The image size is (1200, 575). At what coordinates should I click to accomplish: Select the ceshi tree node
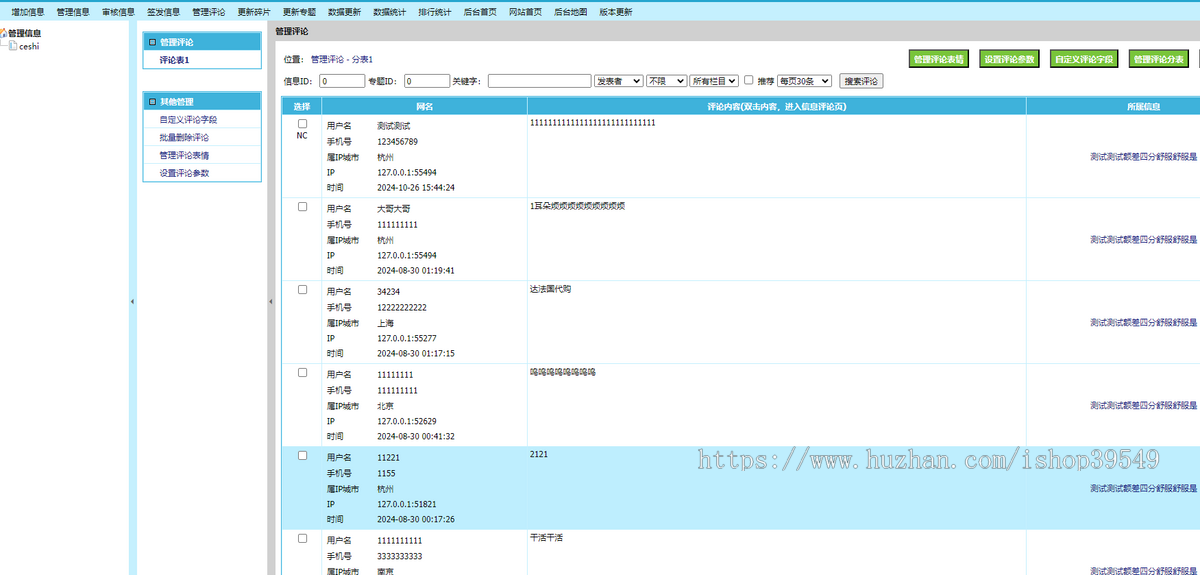click(29, 46)
